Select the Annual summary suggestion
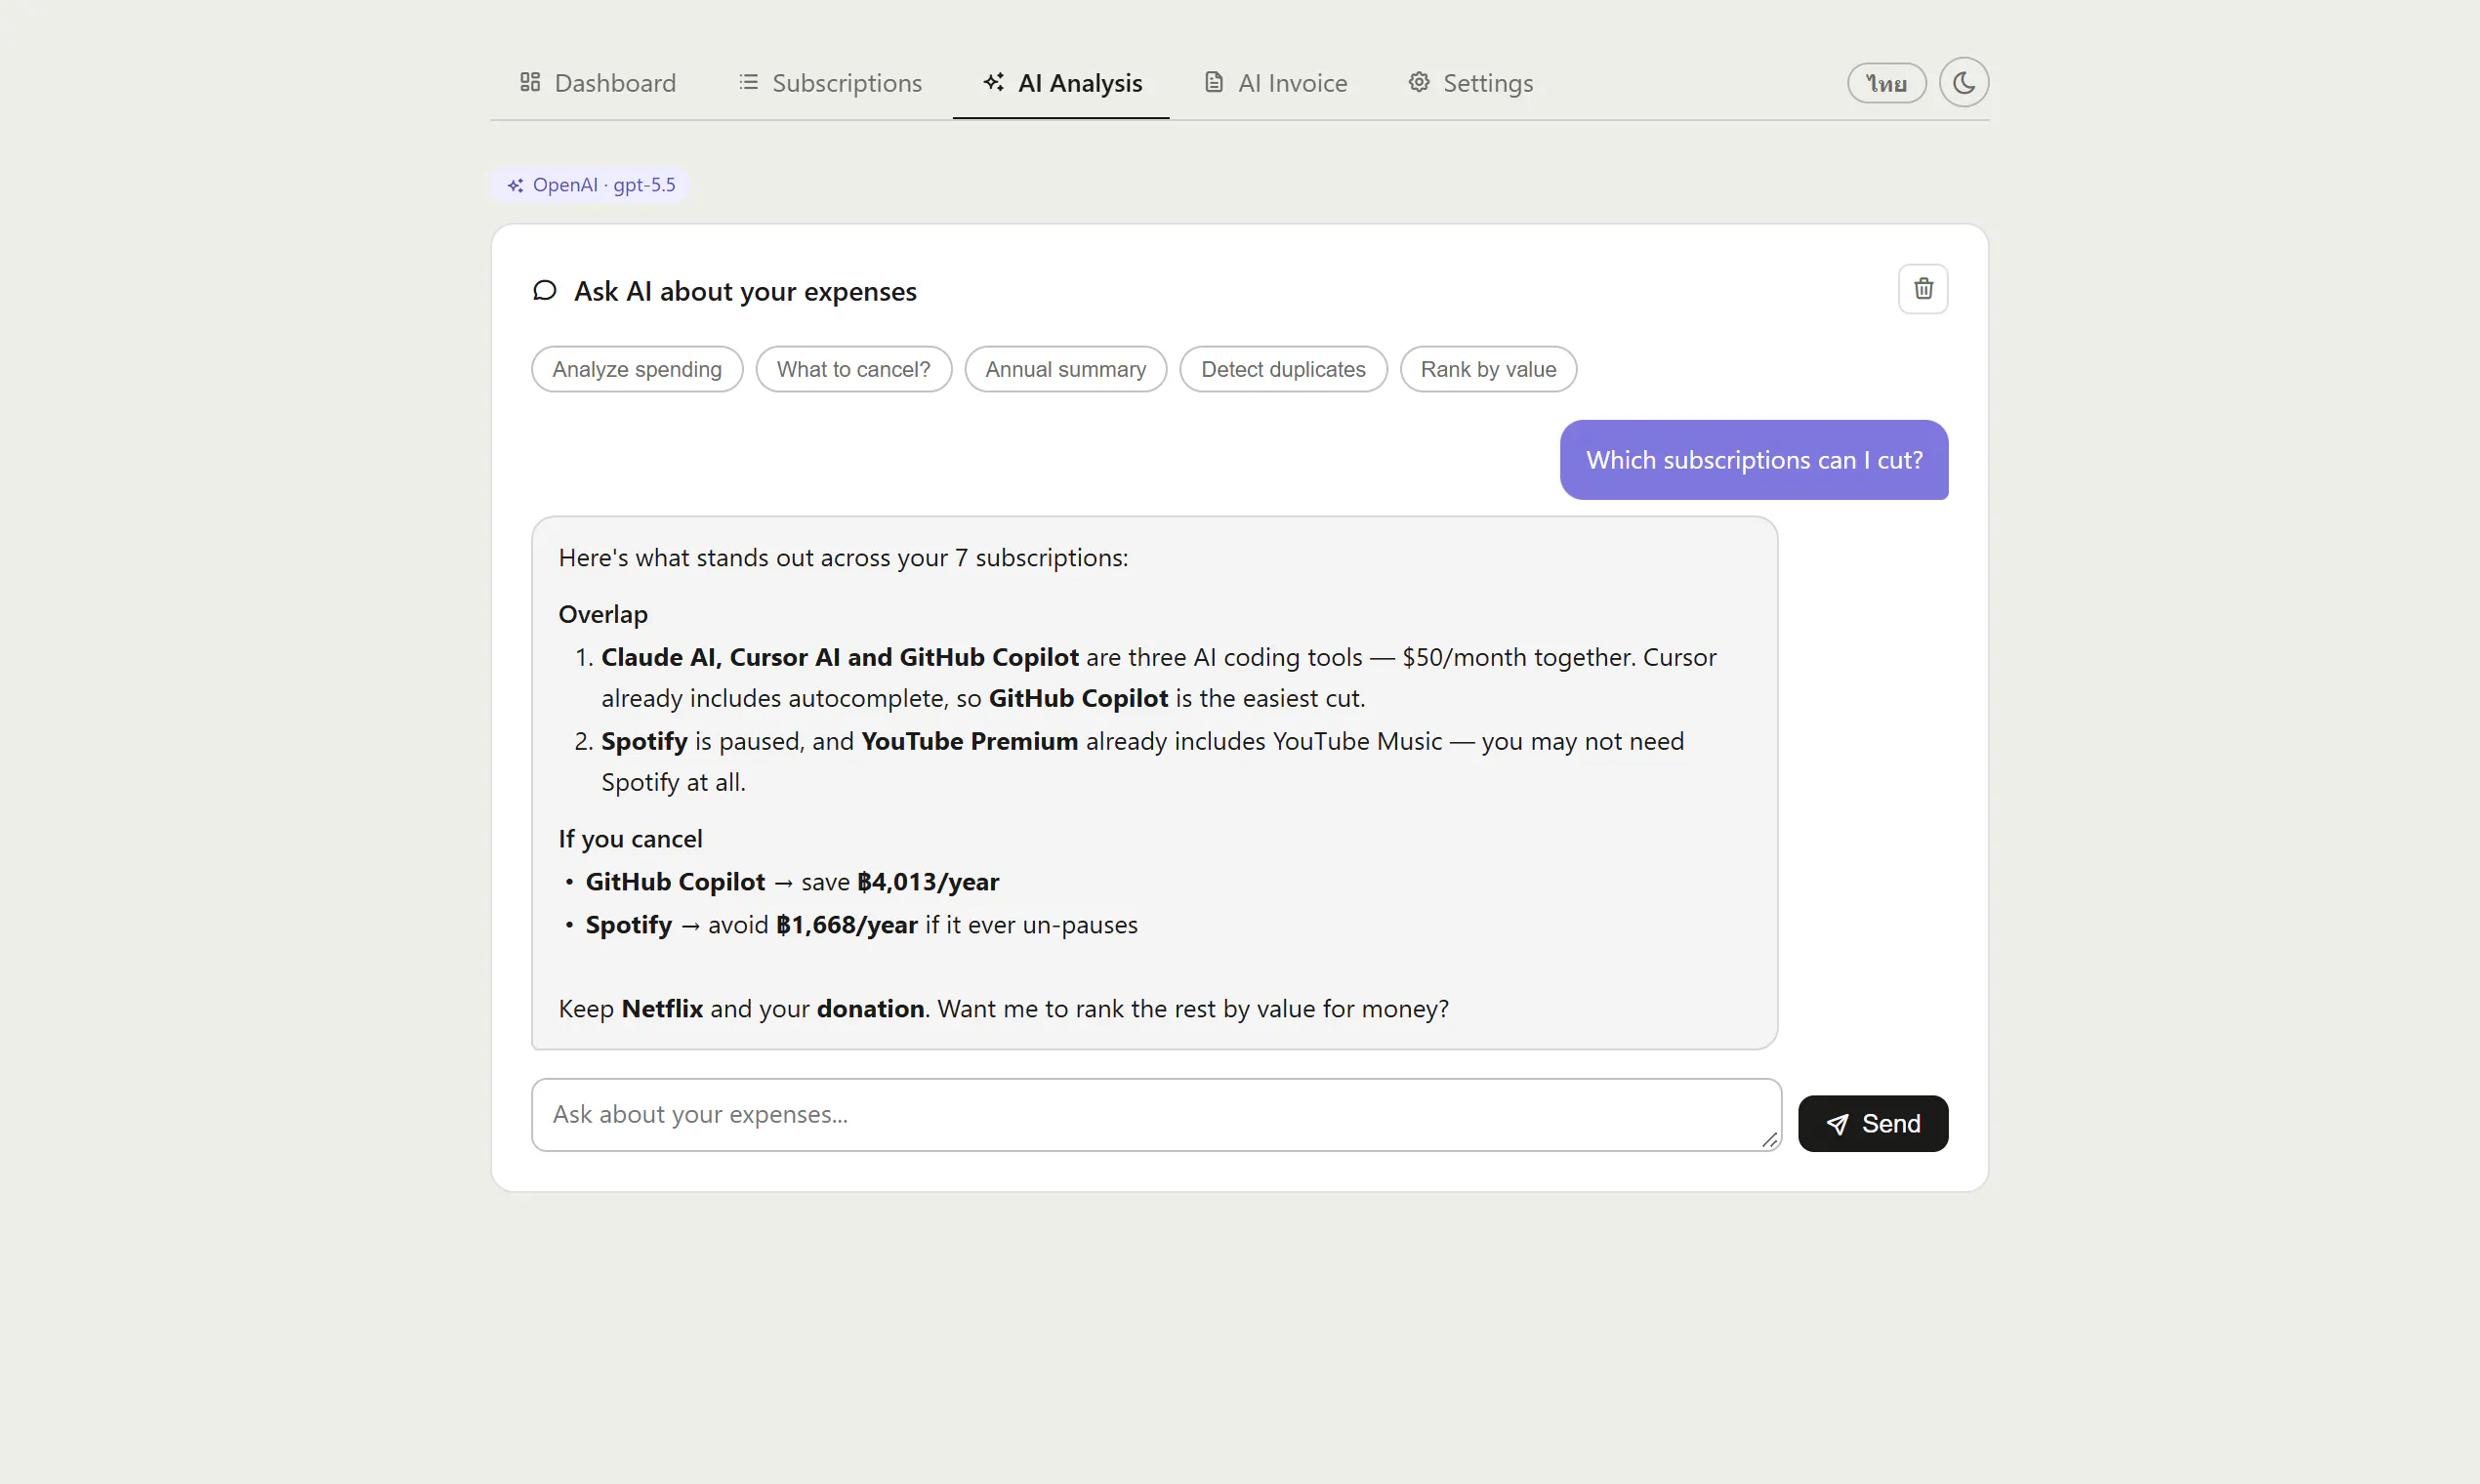 [1065, 369]
